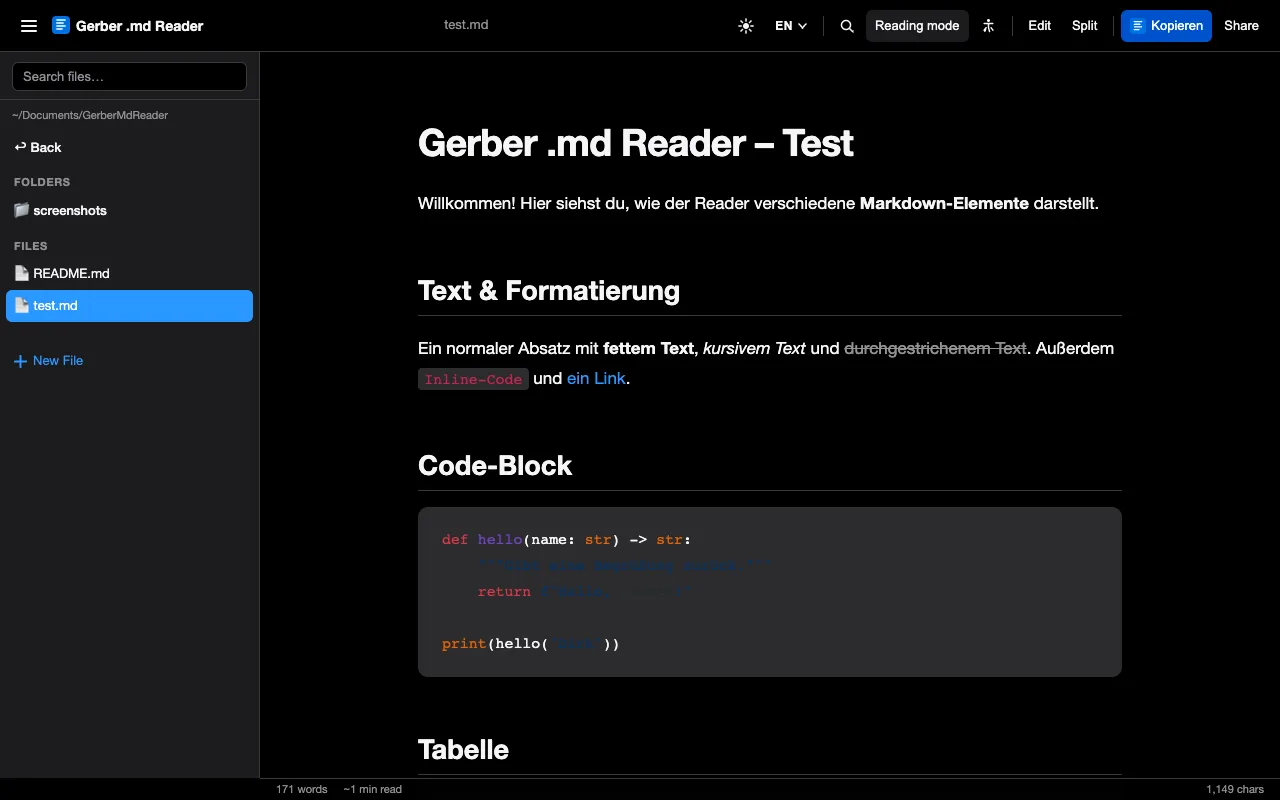Follow the 'ein Link' hyperlink
This screenshot has width=1280, height=800.
click(596, 378)
